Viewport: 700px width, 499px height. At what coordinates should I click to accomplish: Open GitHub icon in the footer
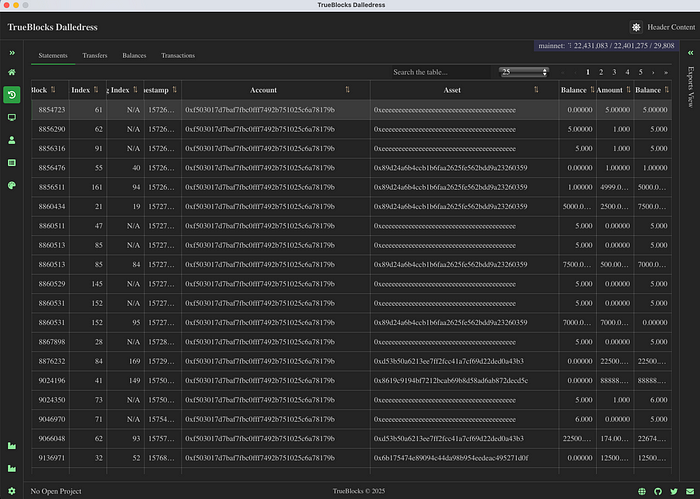(657, 491)
